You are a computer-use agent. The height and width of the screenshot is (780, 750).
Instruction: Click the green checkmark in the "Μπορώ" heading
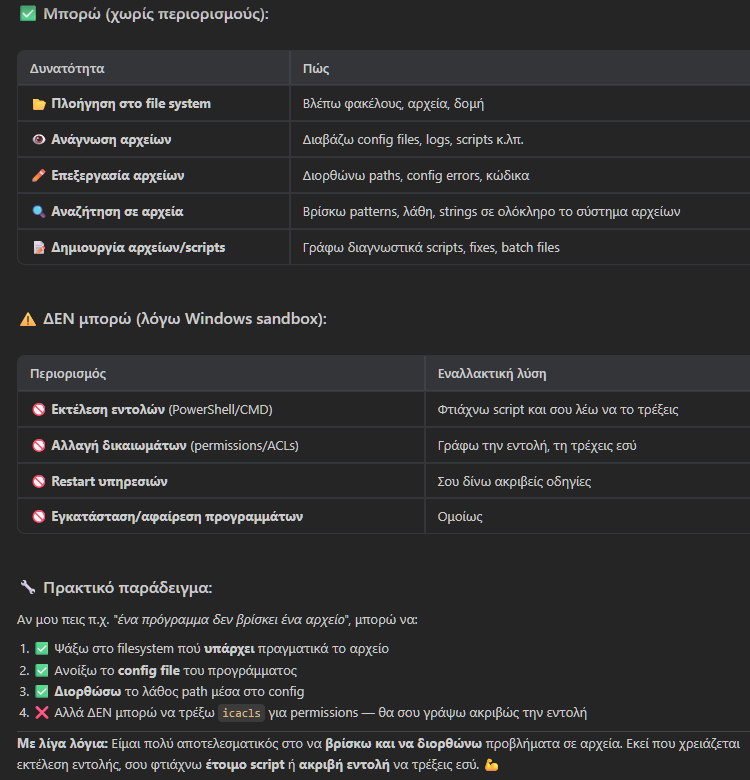[28, 14]
